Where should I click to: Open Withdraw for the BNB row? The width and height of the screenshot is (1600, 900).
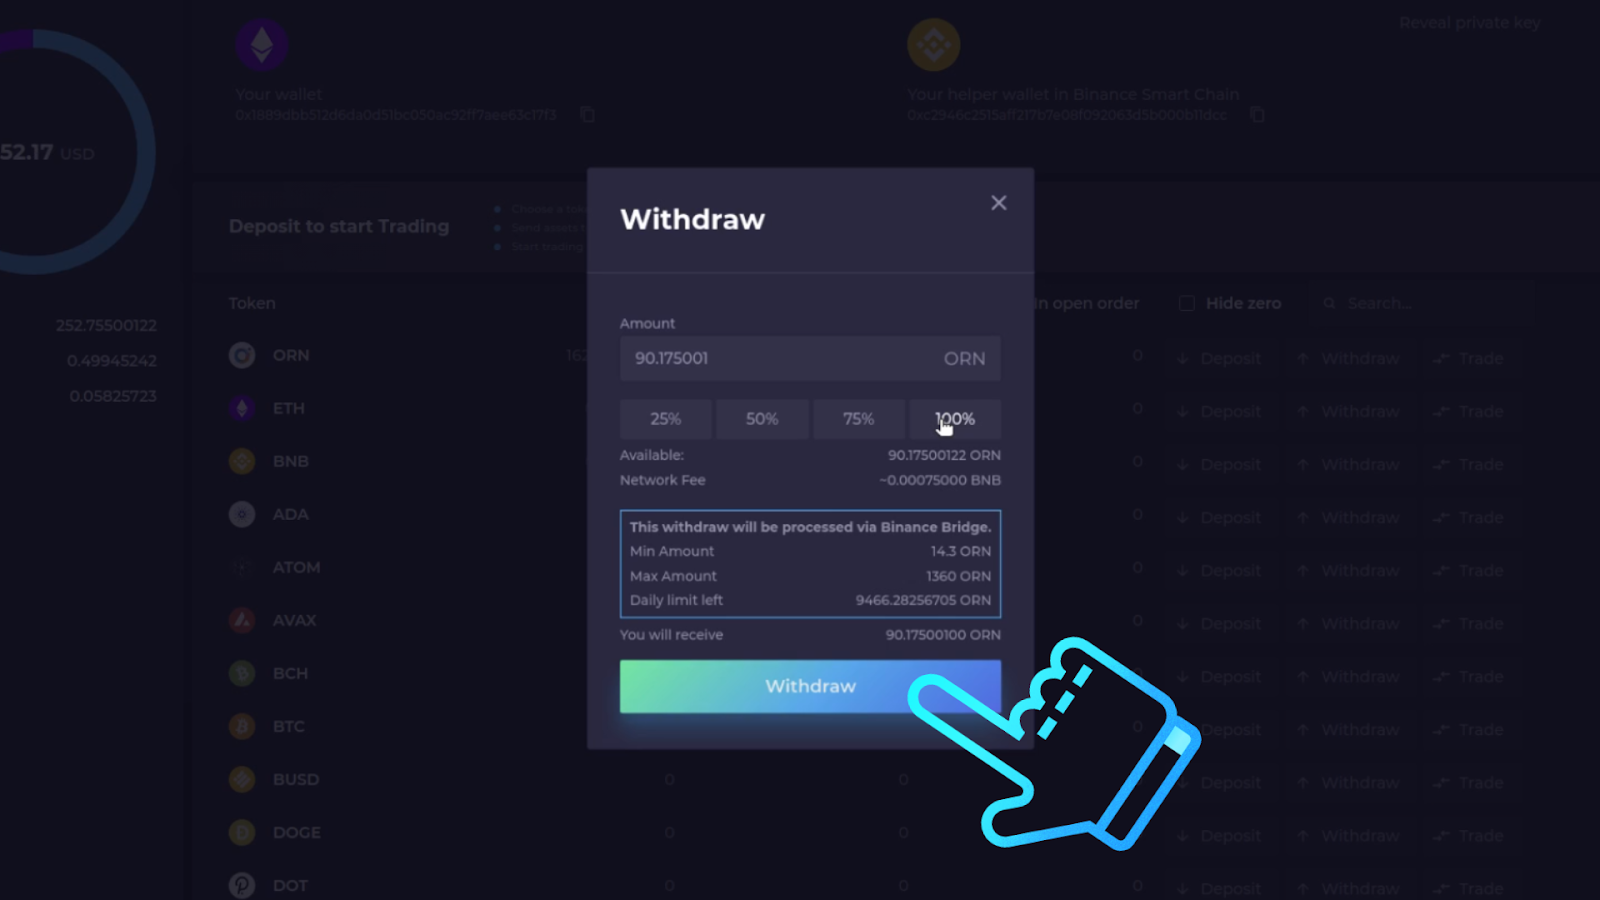click(1349, 464)
